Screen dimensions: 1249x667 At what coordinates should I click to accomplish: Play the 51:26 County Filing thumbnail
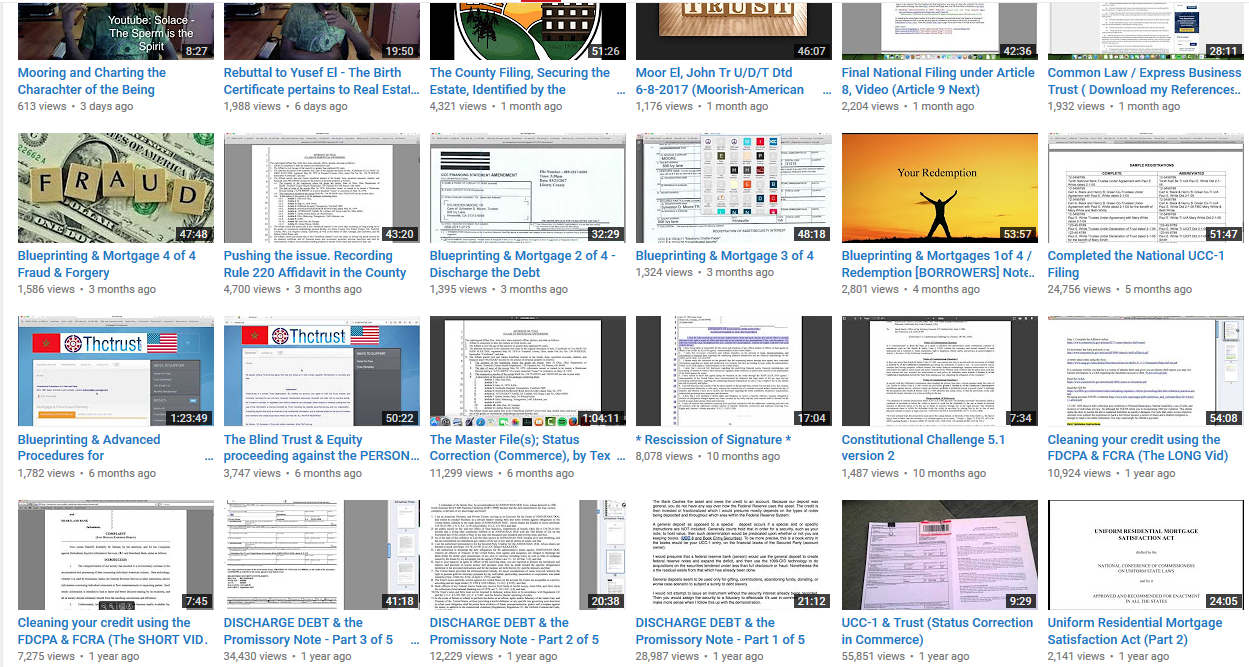point(528,30)
